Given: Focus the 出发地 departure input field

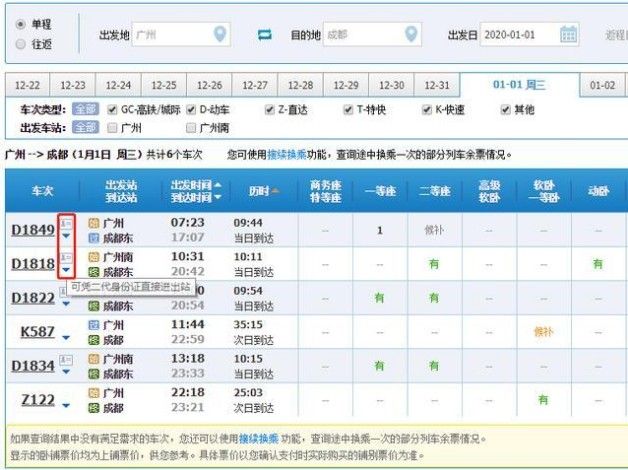Looking at the screenshot, I should (x=181, y=34).
